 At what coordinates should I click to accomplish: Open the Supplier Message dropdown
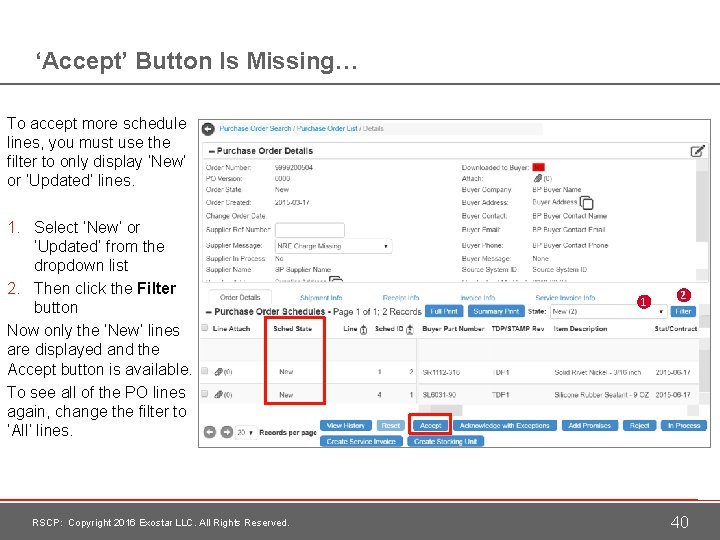pyautogui.click(x=333, y=246)
